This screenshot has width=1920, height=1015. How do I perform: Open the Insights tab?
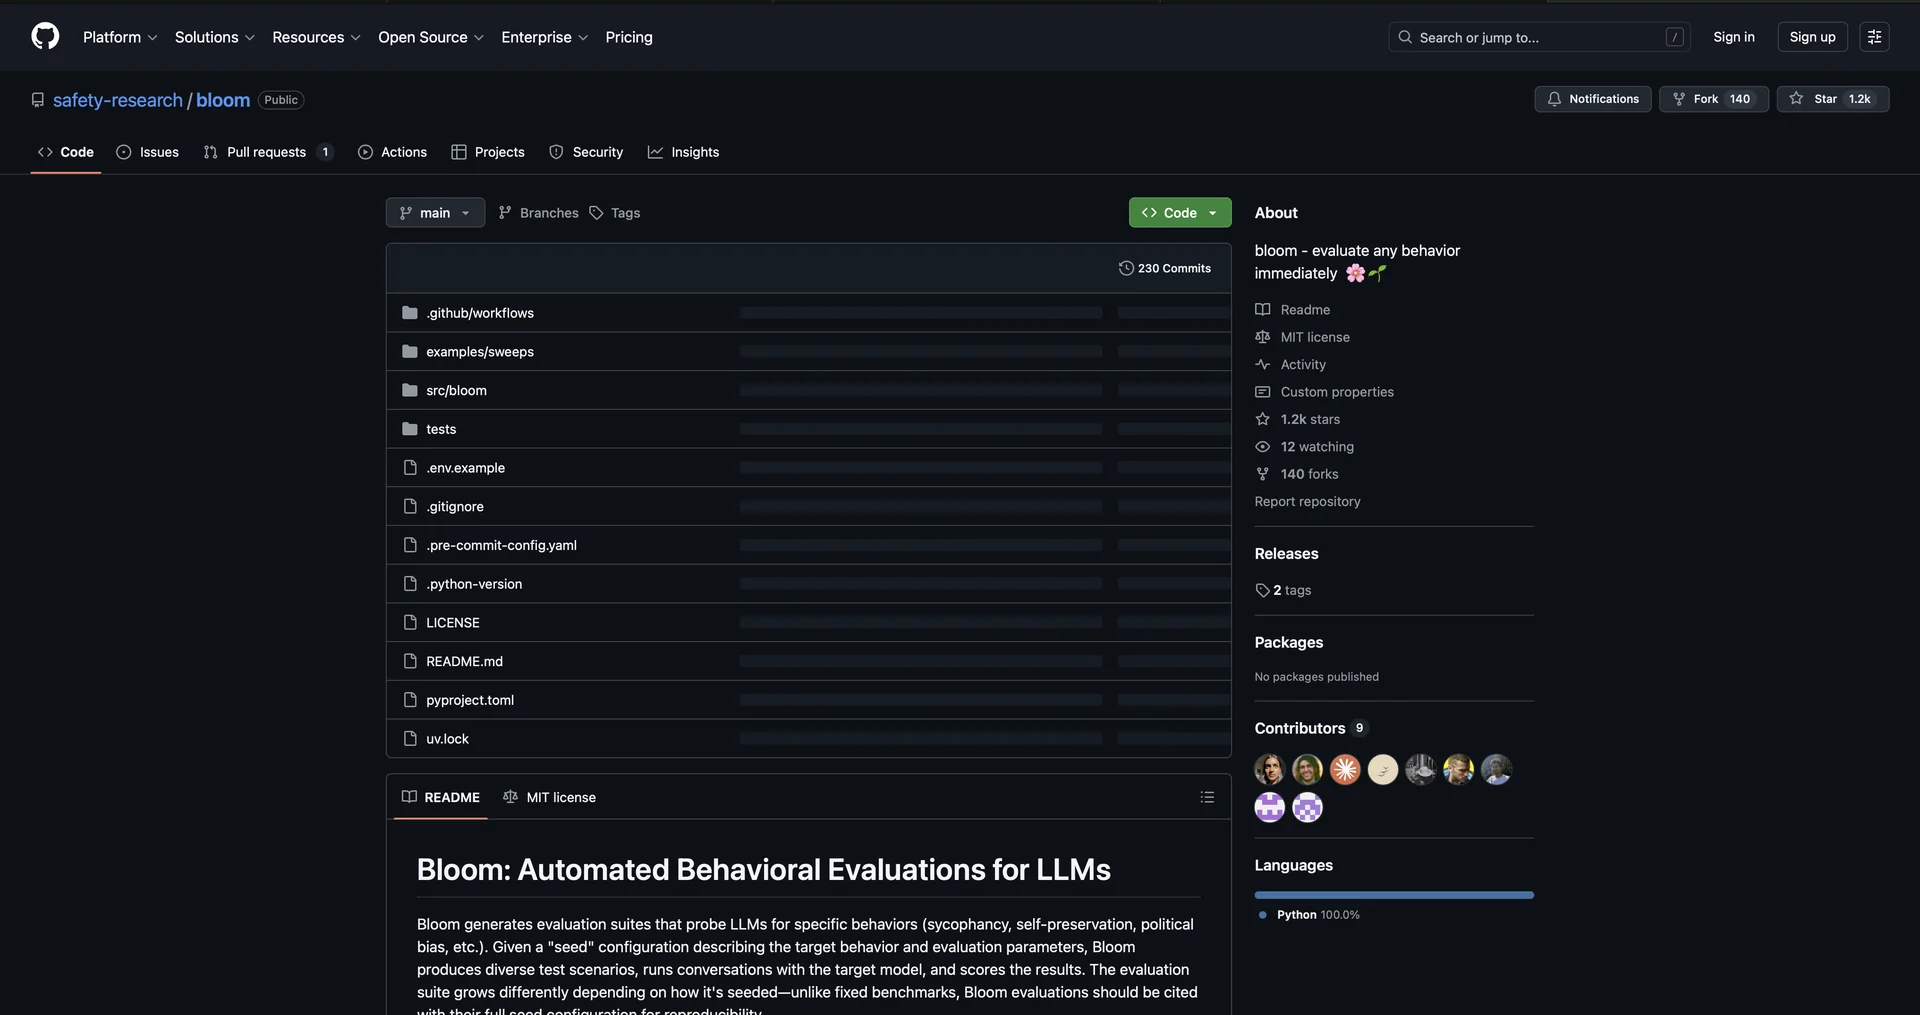tap(683, 152)
